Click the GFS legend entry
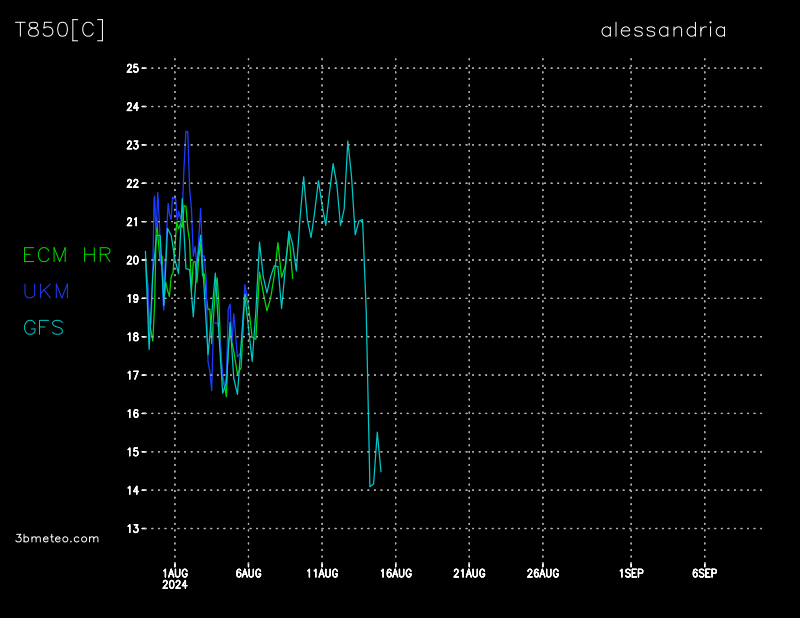The width and height of the screenshot is (800, 618). click(44, 328)
